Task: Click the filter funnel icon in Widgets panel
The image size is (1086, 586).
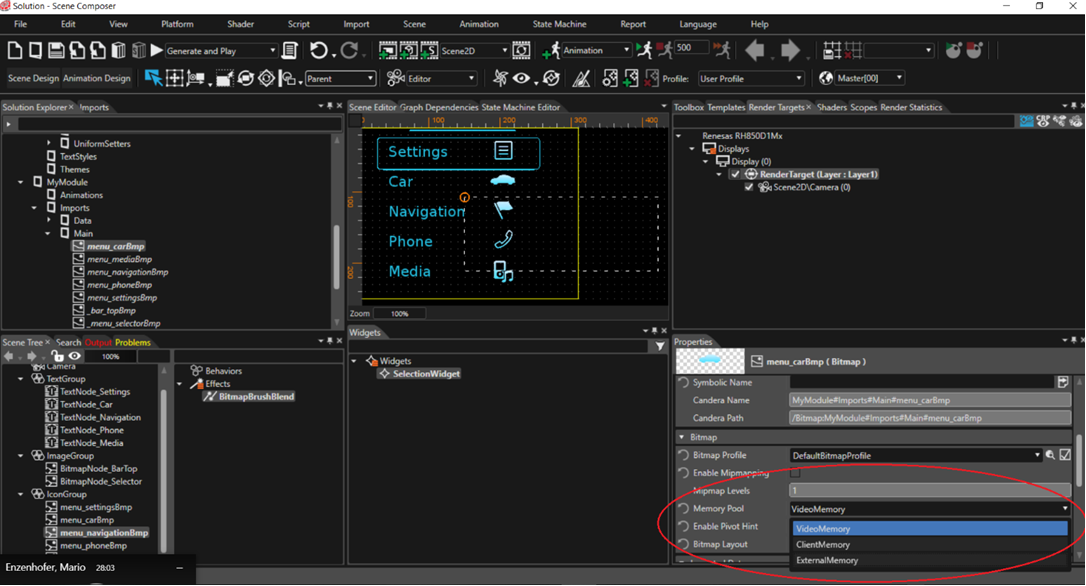Action: (660, 346)
